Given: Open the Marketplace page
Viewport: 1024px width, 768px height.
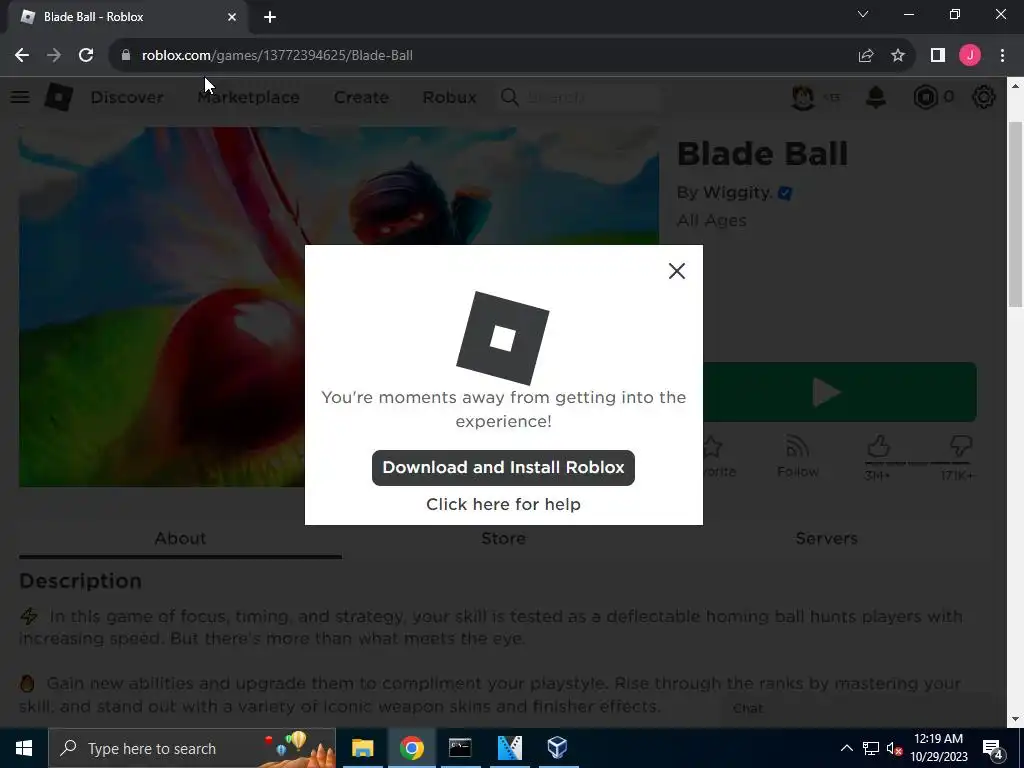Looking at the screenshot, I should click(x=248, y=97).
